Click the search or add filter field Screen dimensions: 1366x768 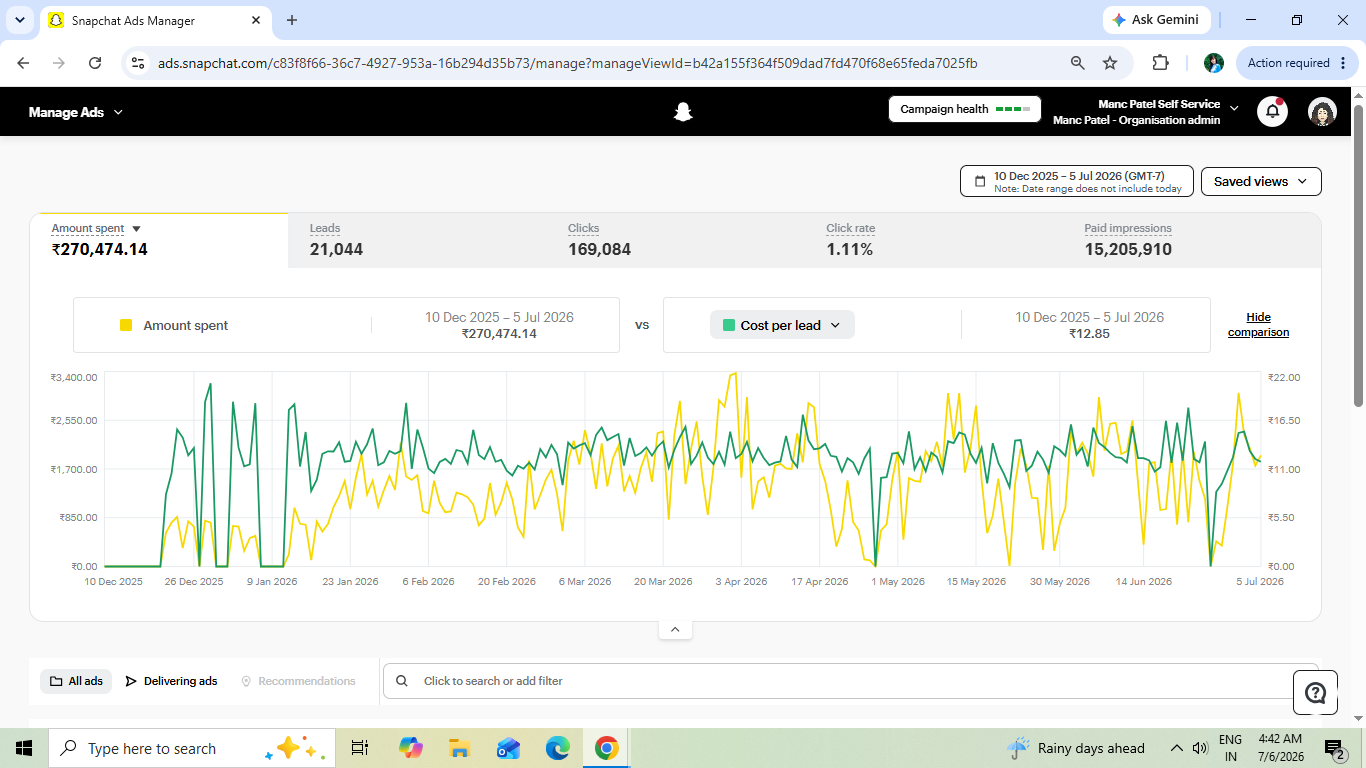point(850,681)
